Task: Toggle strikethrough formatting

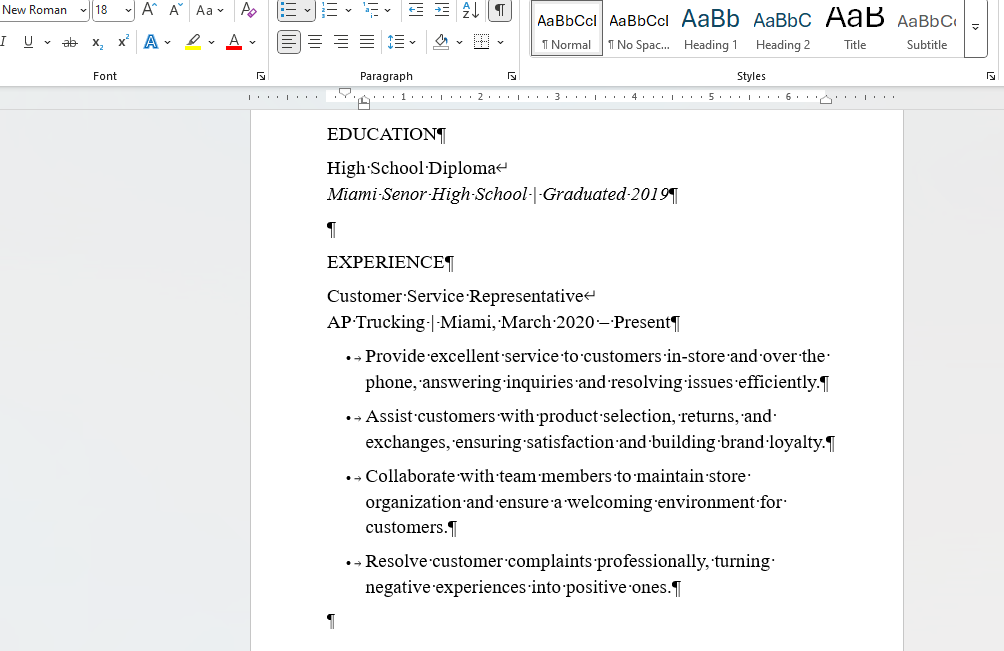Action: (70, 43)
